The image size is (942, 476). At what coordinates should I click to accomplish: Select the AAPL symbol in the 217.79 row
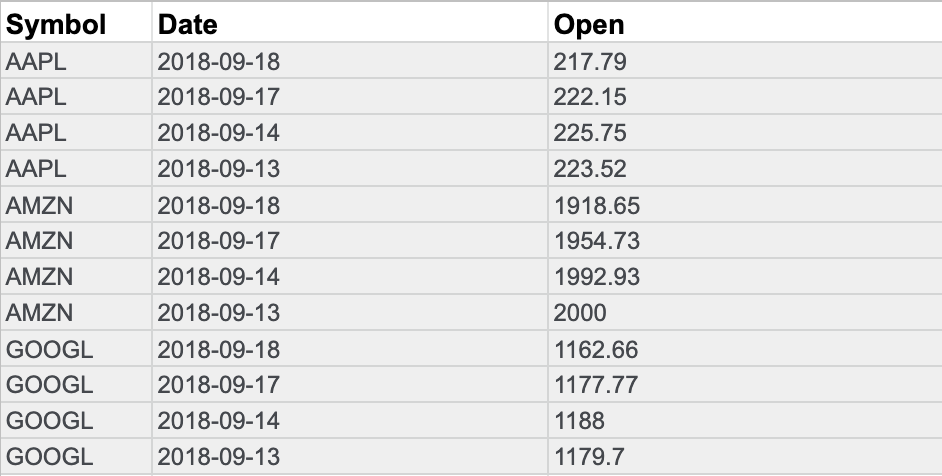37,62
